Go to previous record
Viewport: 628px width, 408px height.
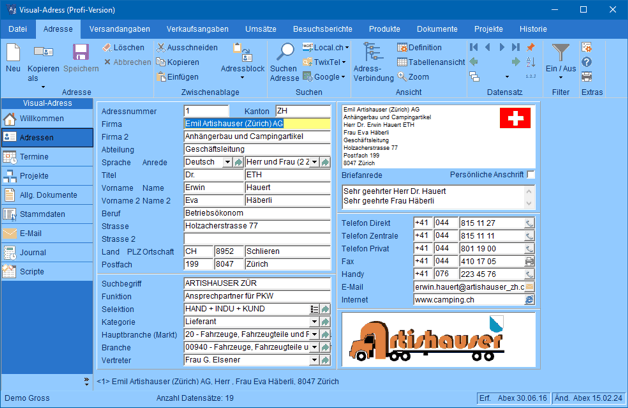(487, 47)
